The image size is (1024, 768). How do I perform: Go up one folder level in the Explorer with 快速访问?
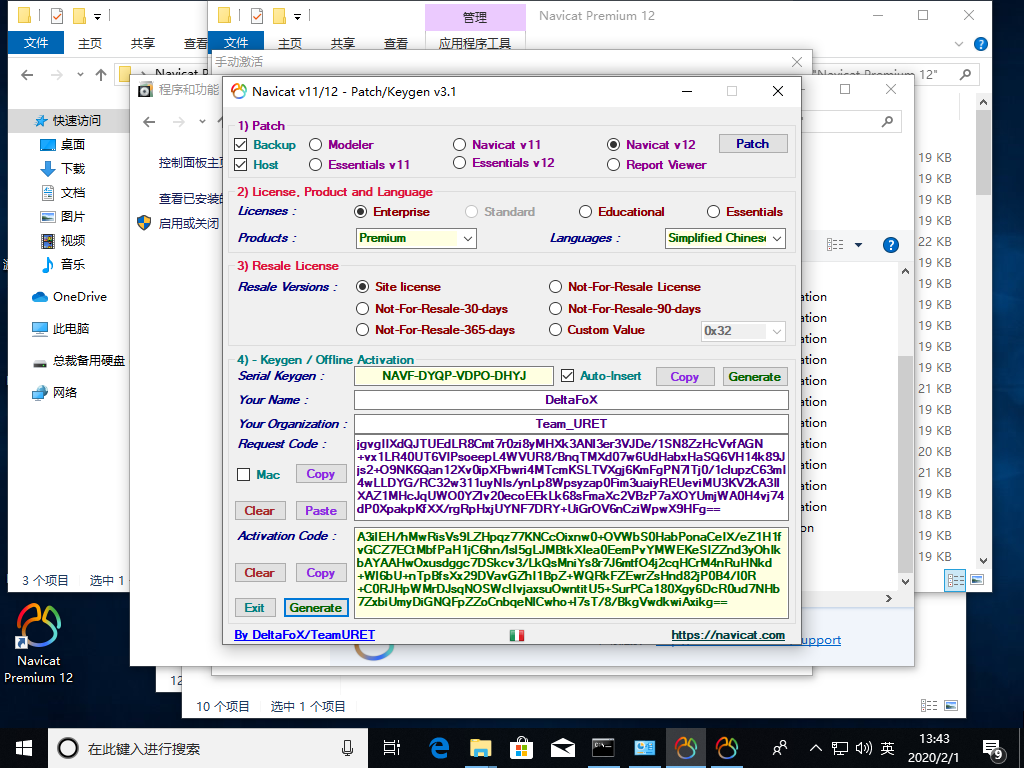pyautogui.click(x=101, y=74)
